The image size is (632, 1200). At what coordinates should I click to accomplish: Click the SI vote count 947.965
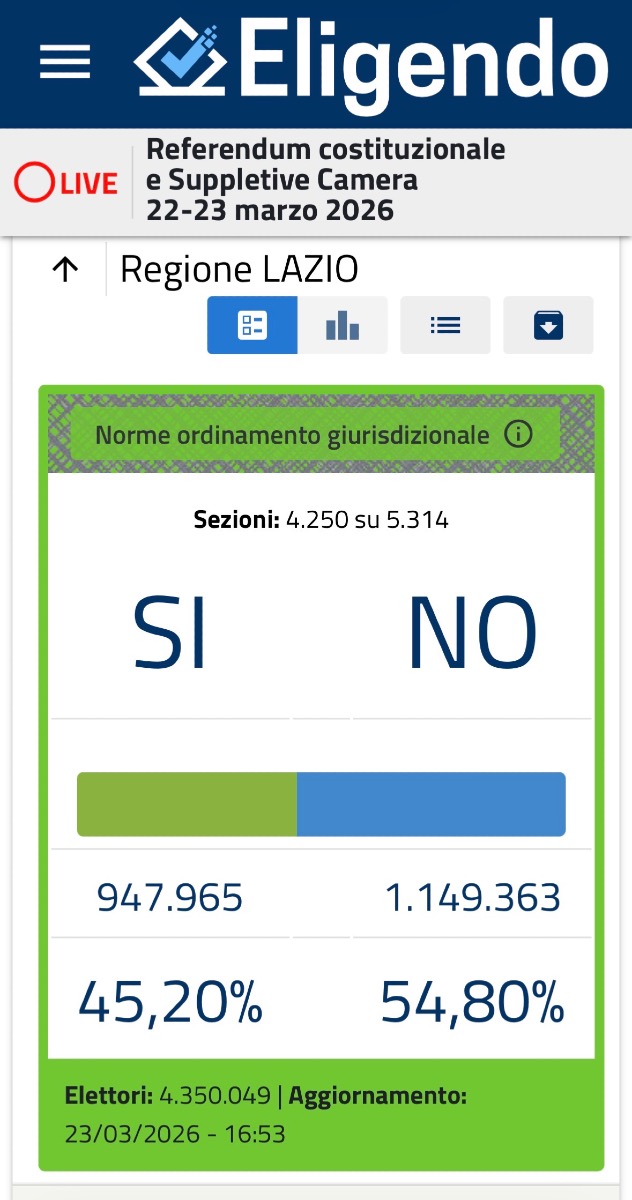pos(170,898)
